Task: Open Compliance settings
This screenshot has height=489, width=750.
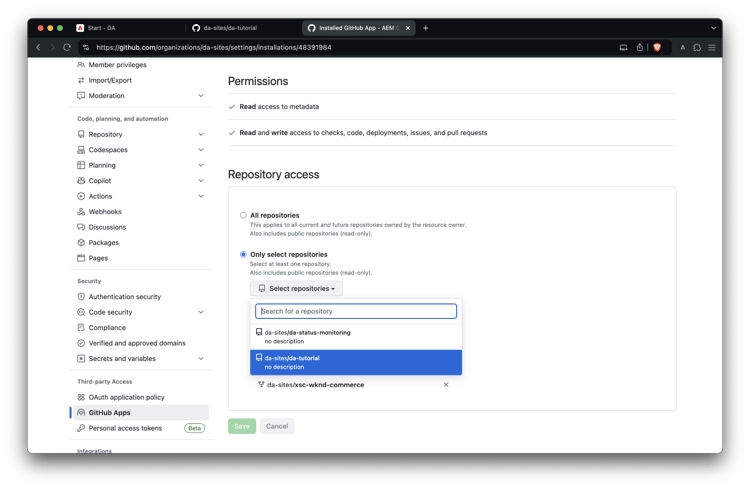Action: coord(107,327)
